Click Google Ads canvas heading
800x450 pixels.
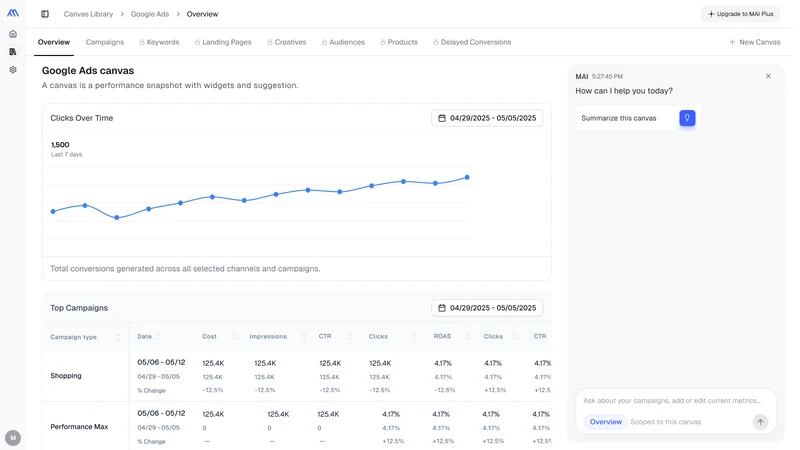(x=88, y=71)
